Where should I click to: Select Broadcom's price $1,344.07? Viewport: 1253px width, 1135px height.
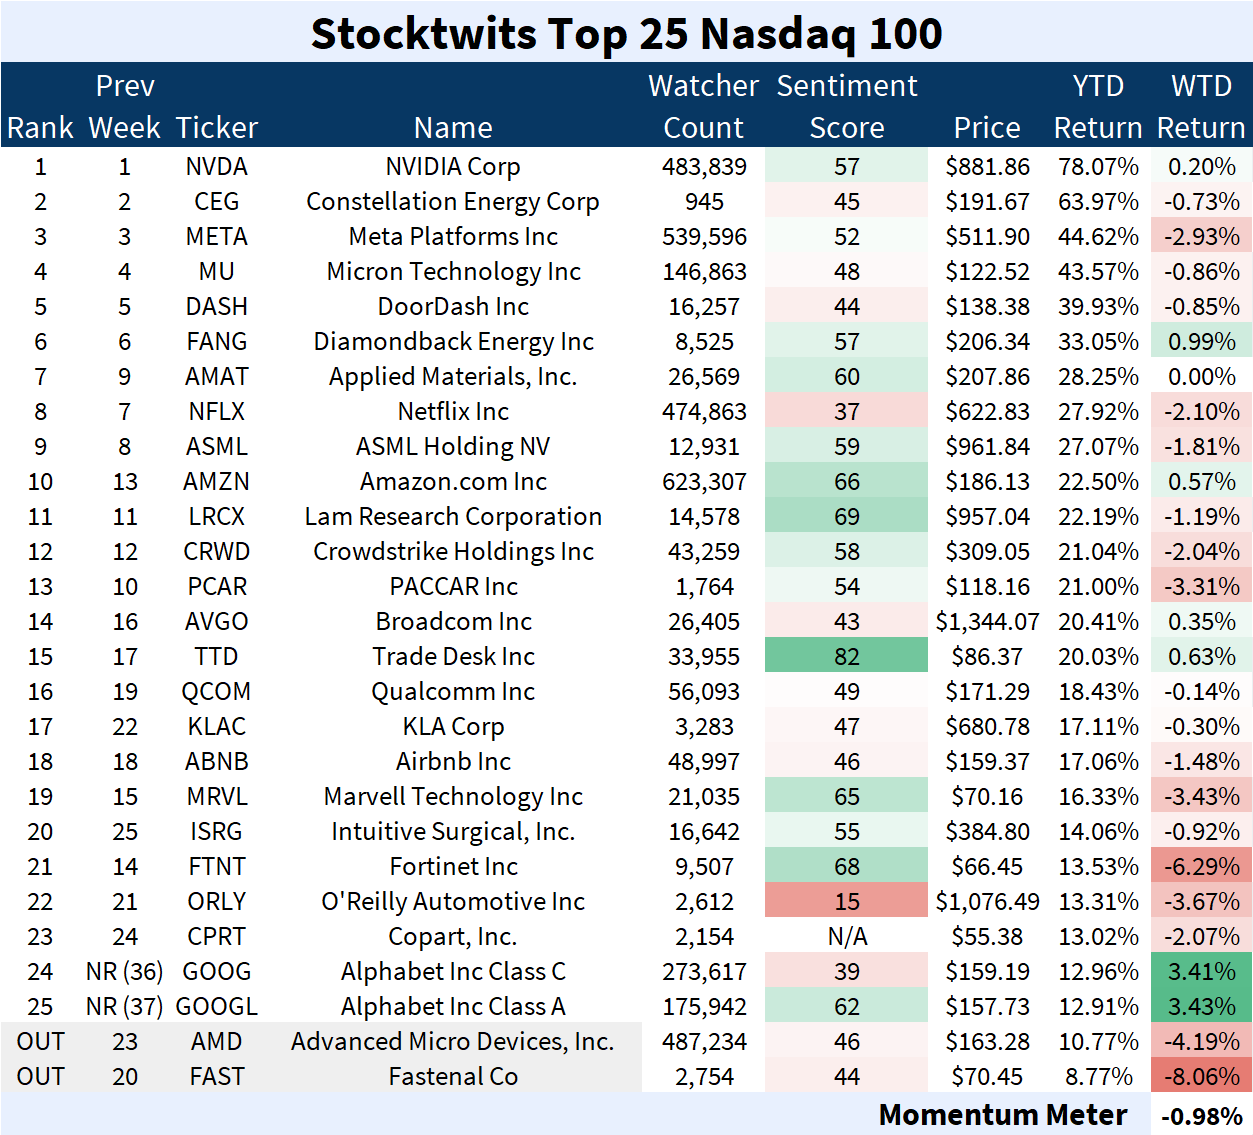(987, 622)
